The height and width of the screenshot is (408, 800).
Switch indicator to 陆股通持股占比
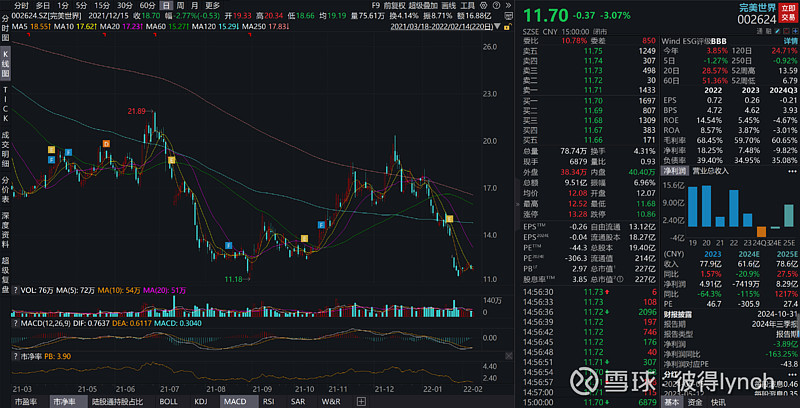coord(115,401)
